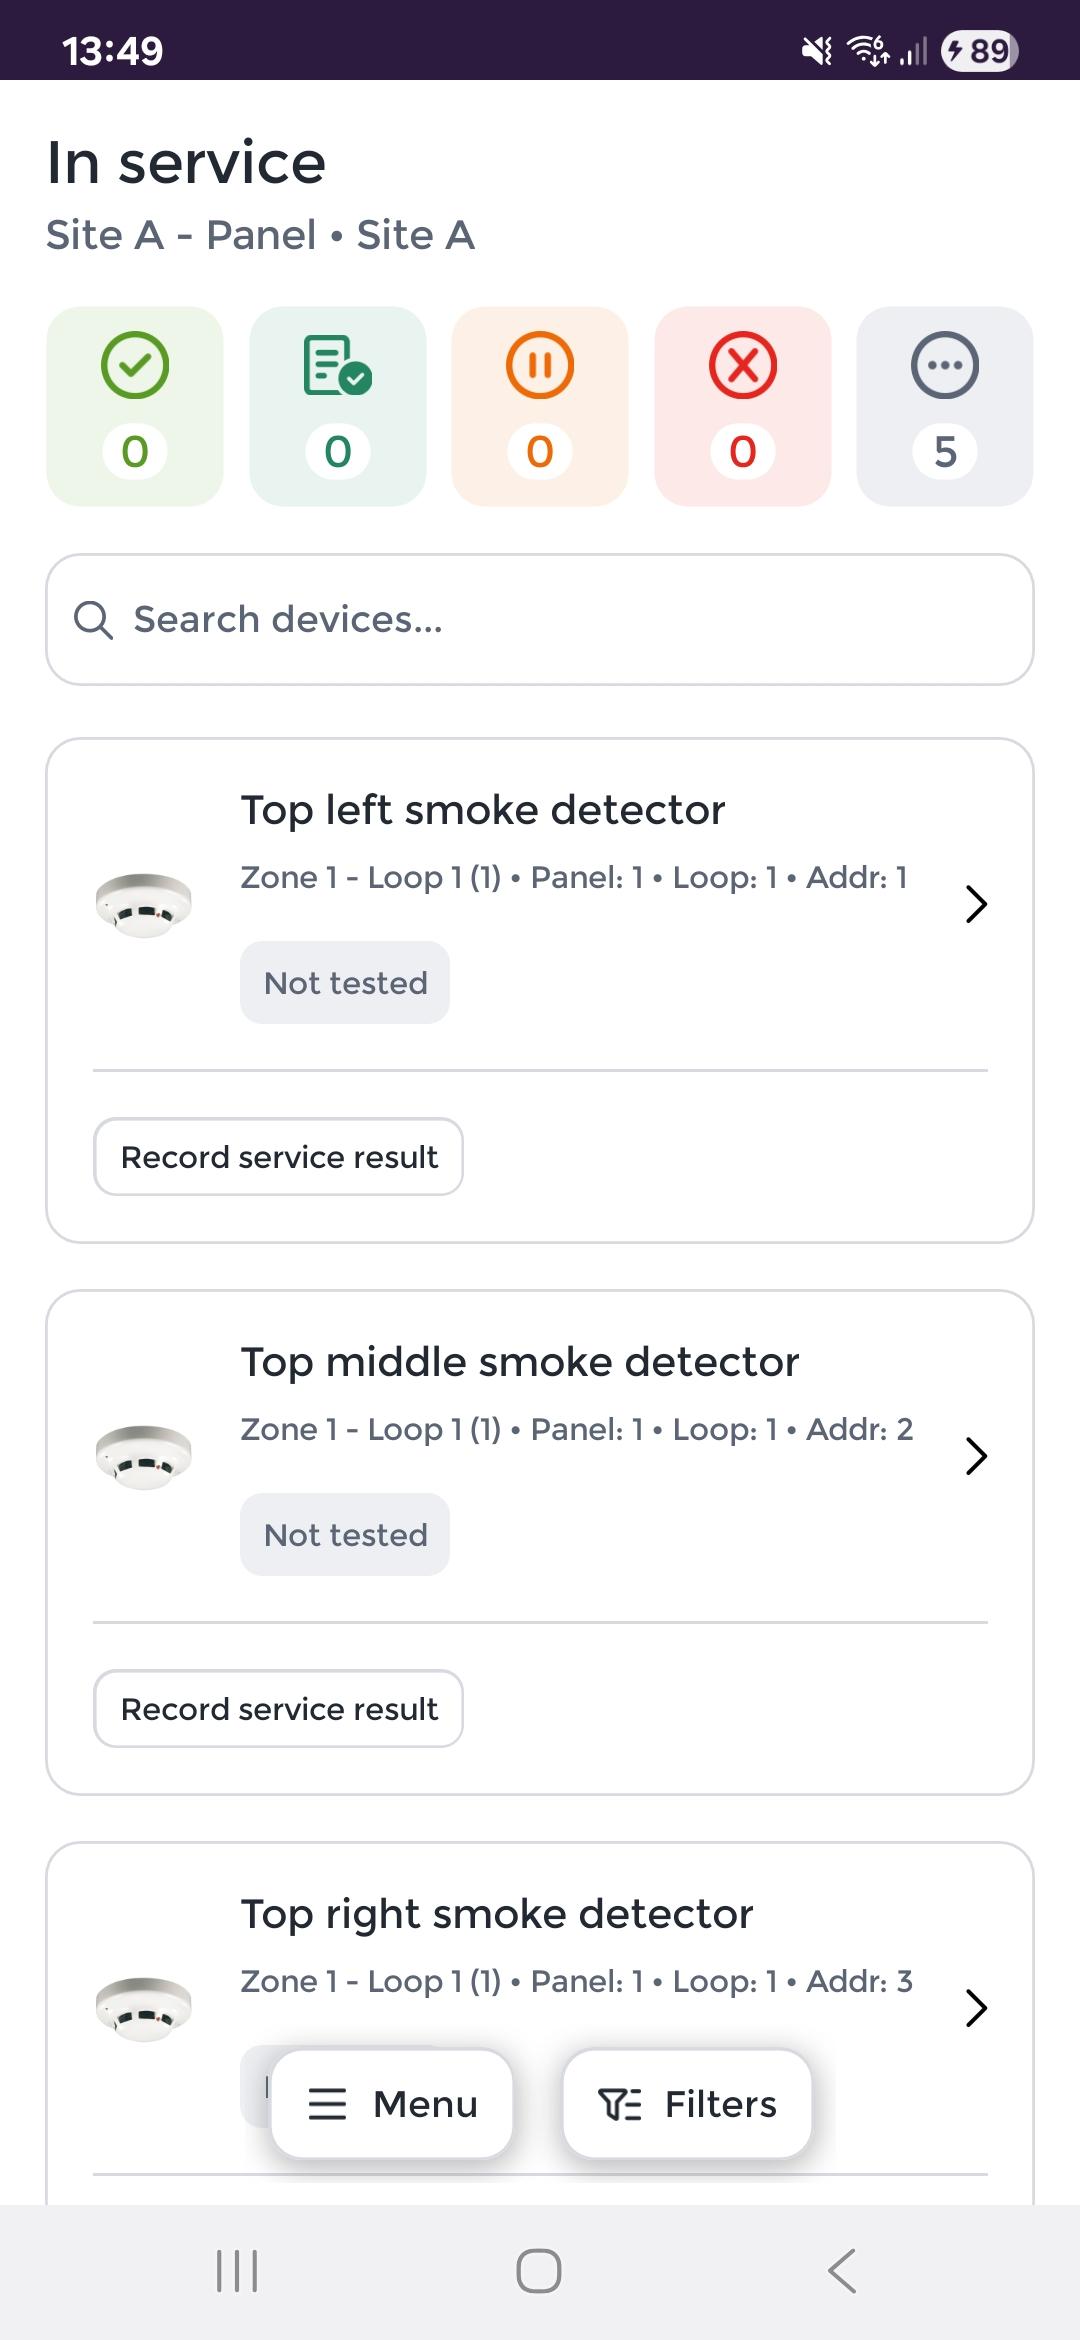The image size is (1080, 2340).
Task: Tap the Top middle smoke detector image
Action: click(x=143, y=1456)
